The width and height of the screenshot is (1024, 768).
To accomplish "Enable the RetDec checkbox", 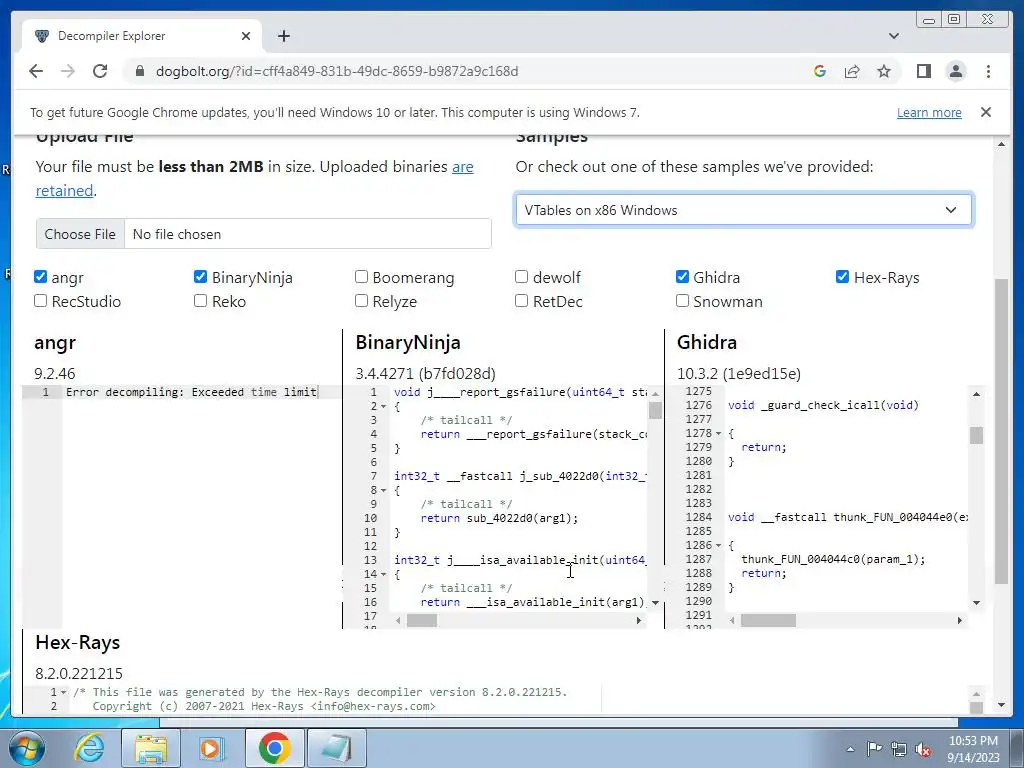I will click(521, 301).
